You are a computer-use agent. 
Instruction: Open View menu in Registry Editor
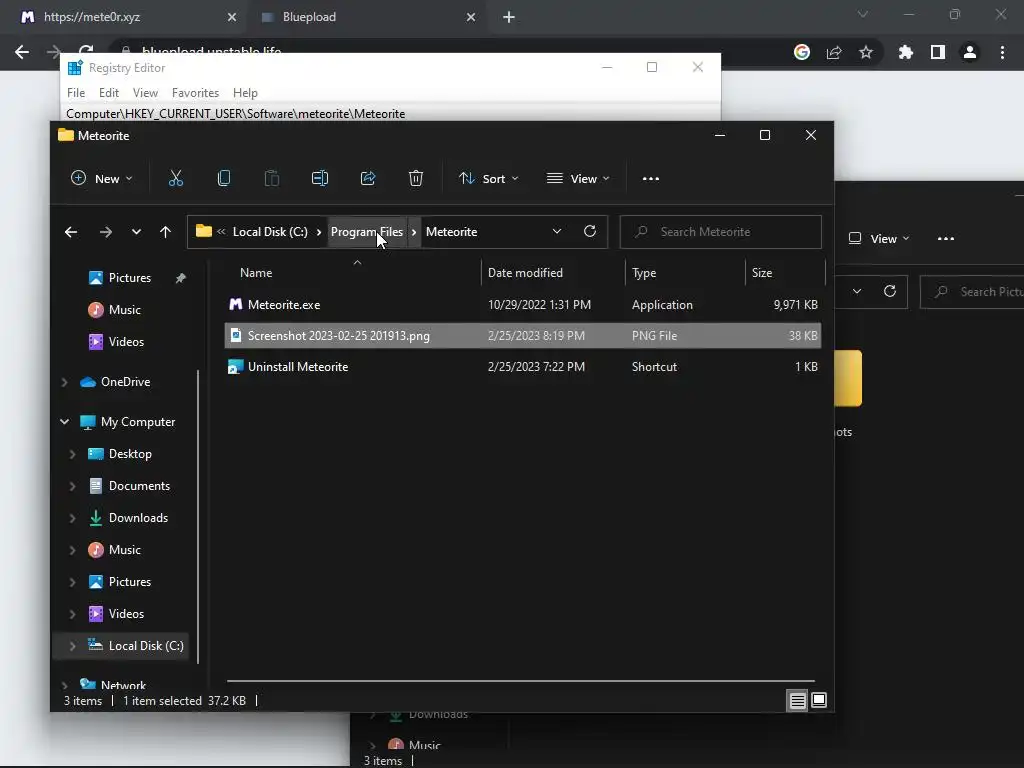coord(145,93)
